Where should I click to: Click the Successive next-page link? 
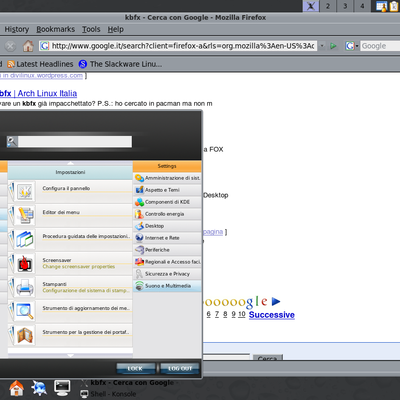[272, 315]
